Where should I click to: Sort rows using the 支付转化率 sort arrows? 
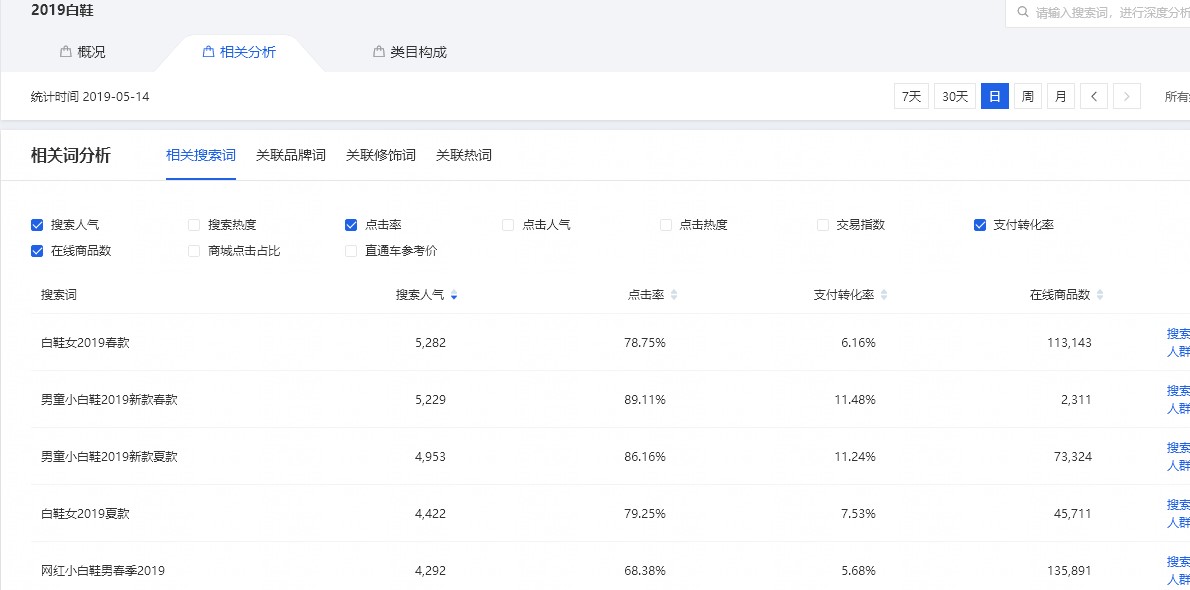(882, 294)
